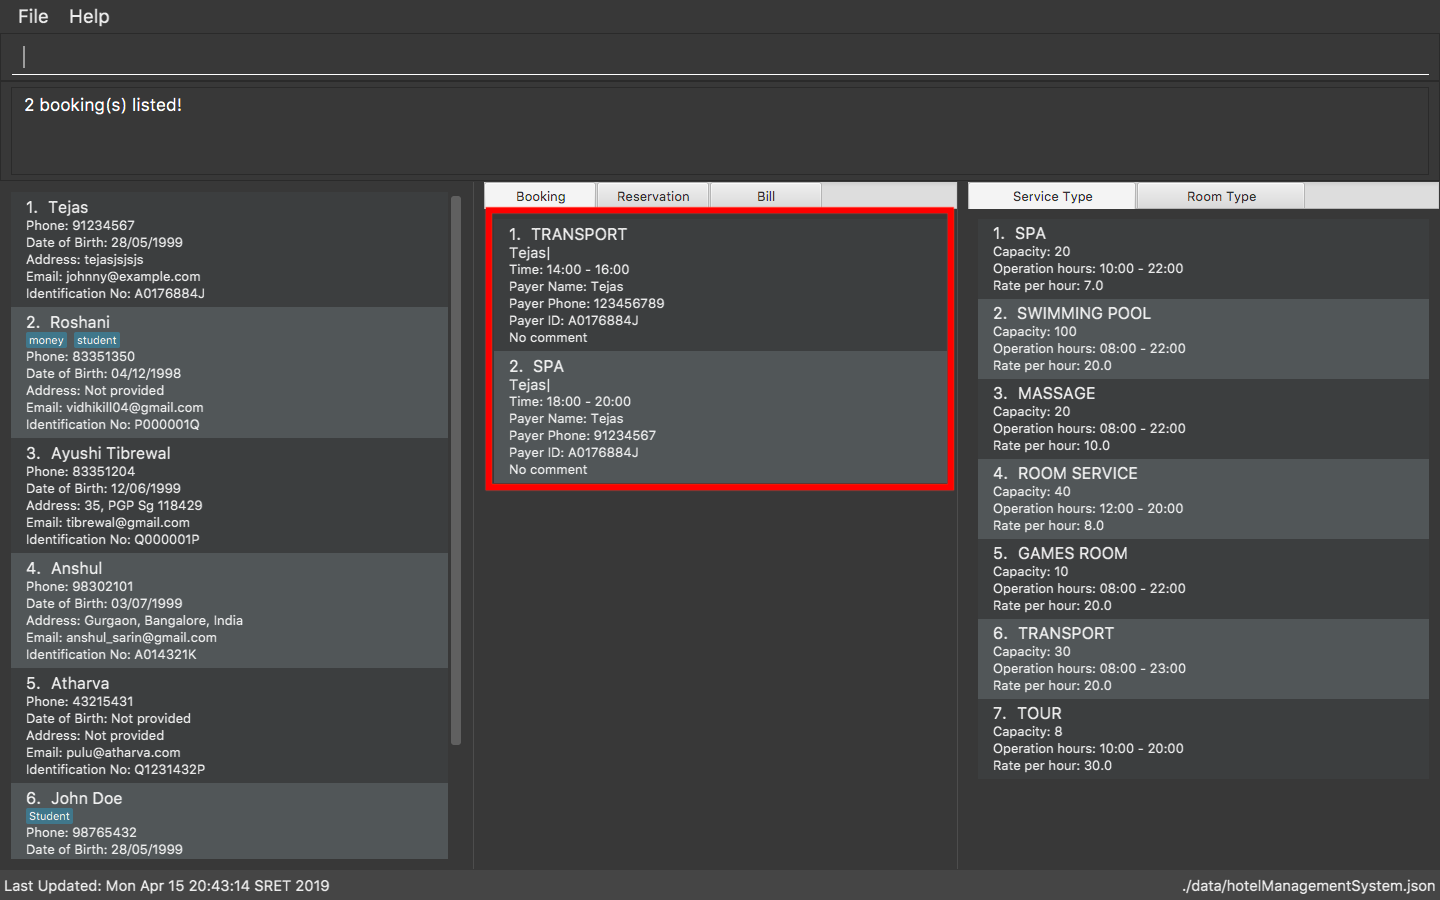Select the SWIMMING POOL service type
The height and width of the screenshot is (900, 1440).
1203,338
